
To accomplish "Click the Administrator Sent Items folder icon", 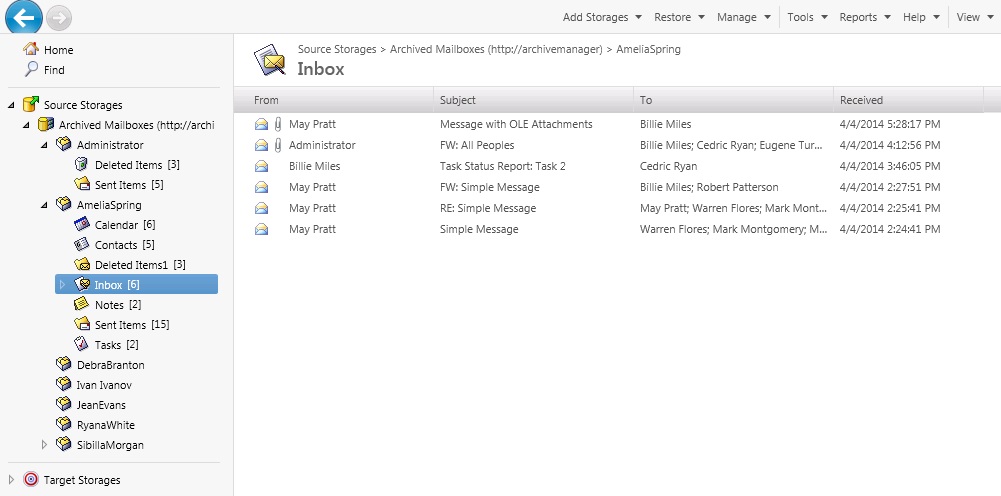I will (x=81, y=184).
